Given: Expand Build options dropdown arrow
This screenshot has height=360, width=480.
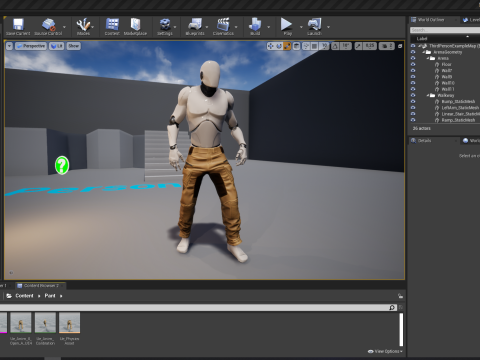Looking at the screenshot, I should click(x=269, y=27).
